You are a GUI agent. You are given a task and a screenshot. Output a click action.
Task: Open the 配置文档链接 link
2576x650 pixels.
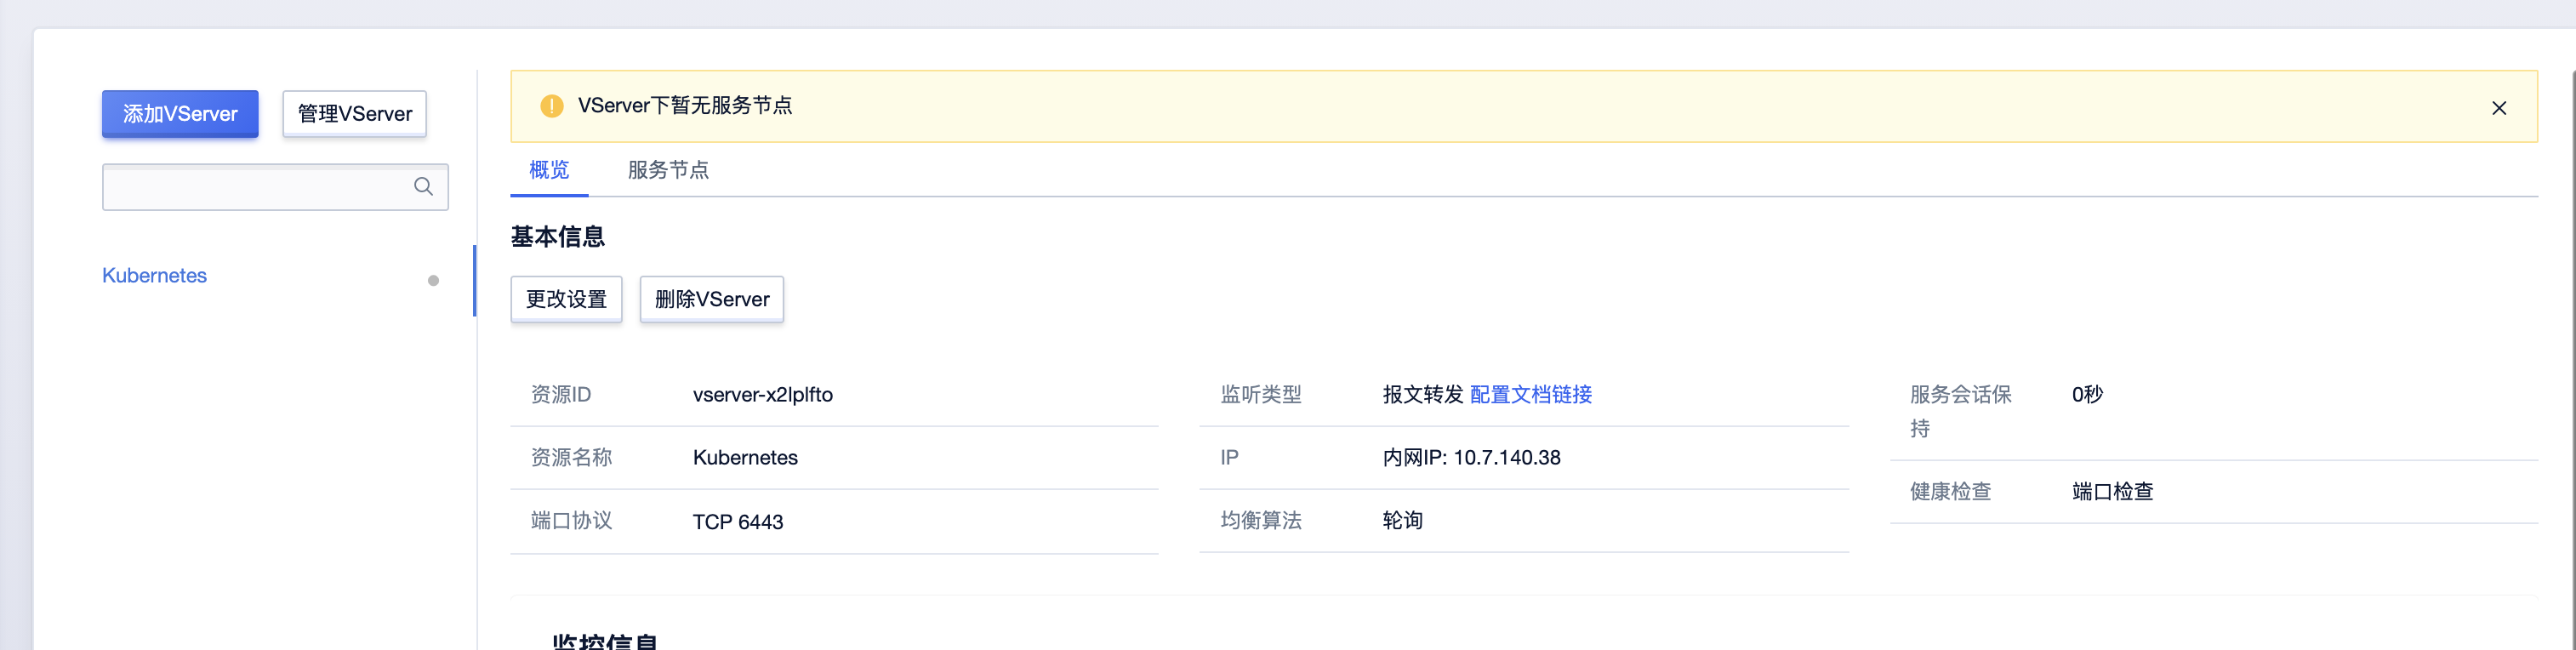tap(1530, 395)
